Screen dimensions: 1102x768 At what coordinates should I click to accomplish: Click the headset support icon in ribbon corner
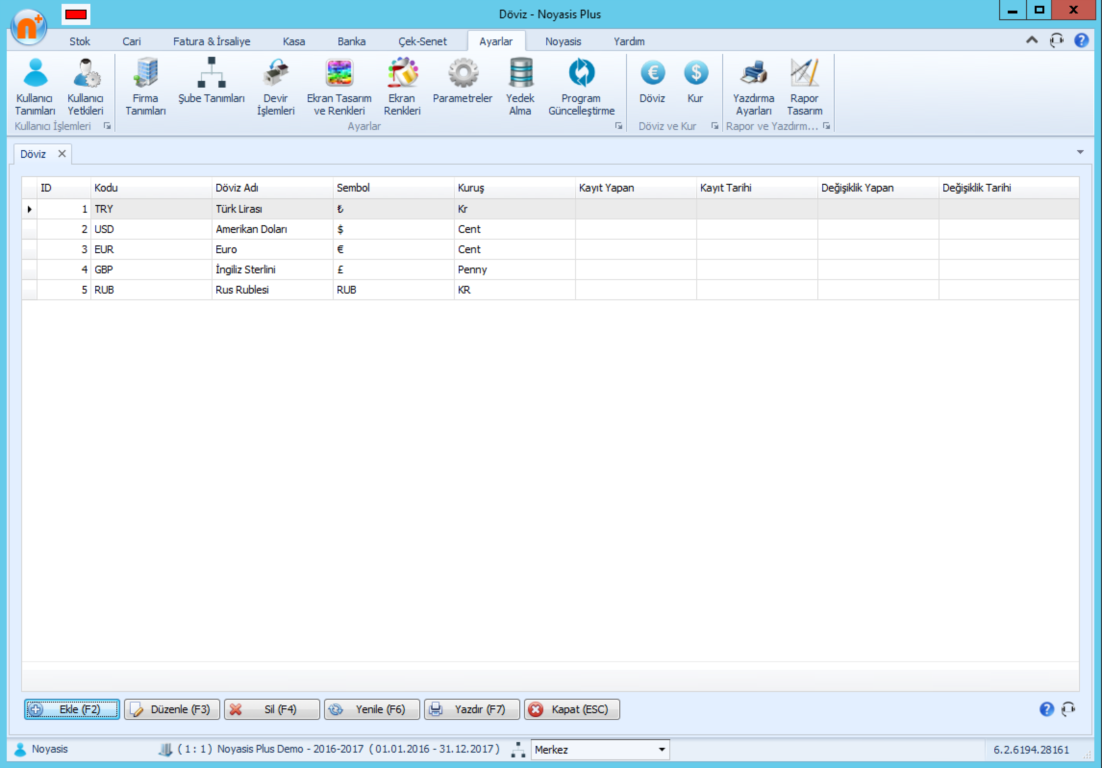point(1056,41)
